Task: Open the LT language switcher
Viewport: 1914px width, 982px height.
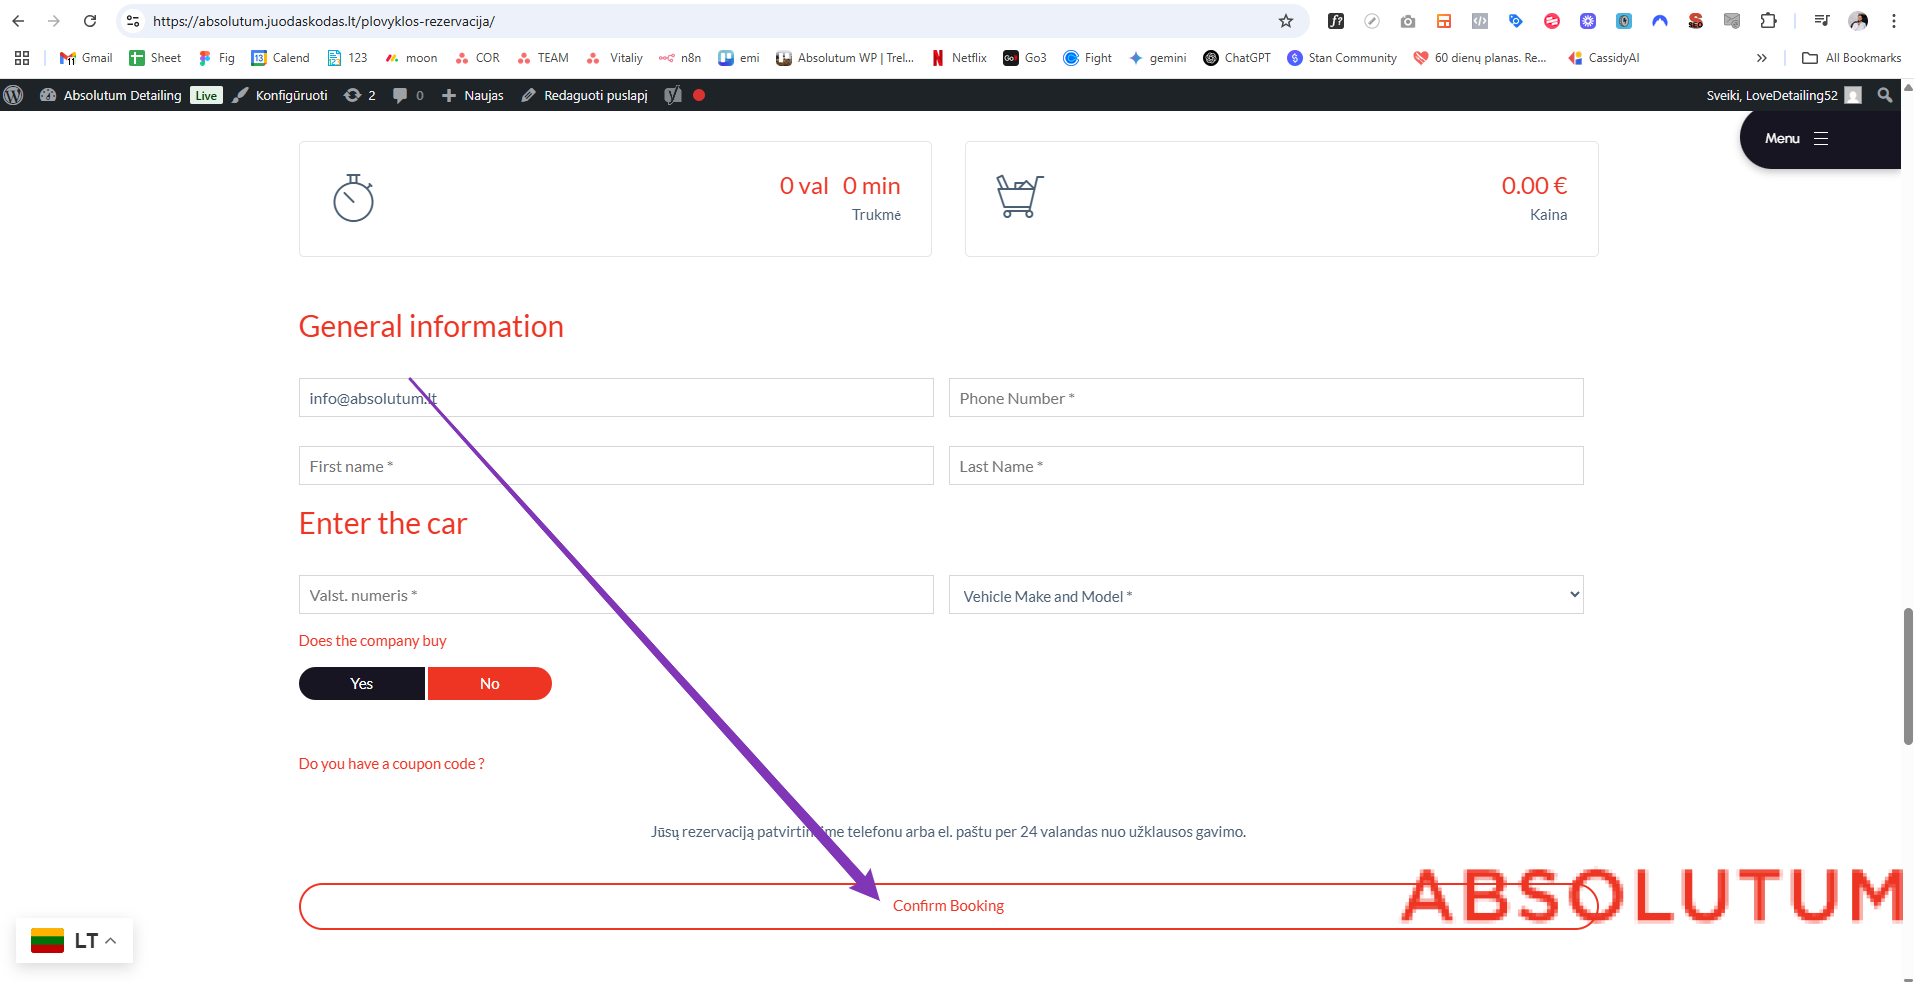Action: click(75, 941)
